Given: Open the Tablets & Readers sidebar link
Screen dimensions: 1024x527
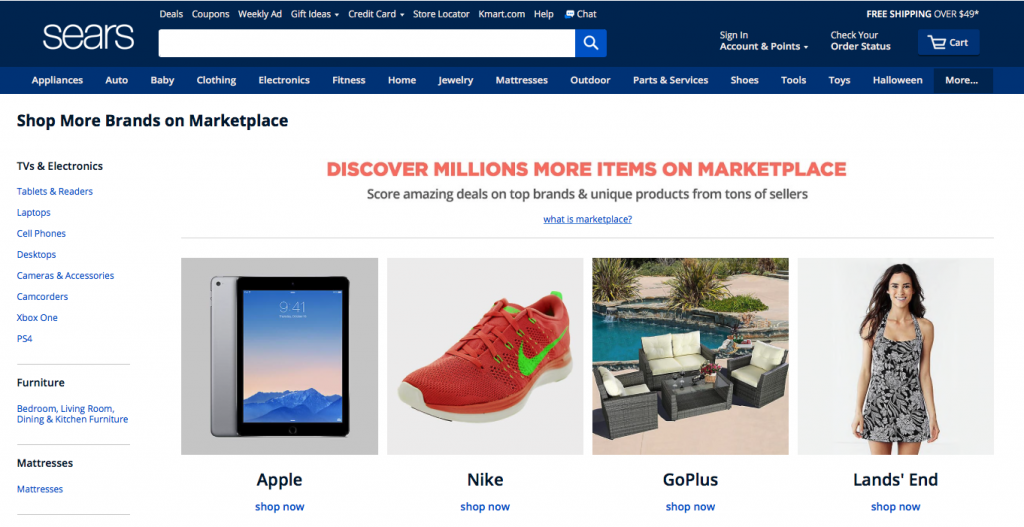Looking at the screenshot, I should pyautogui.click(x=55, y=191).
